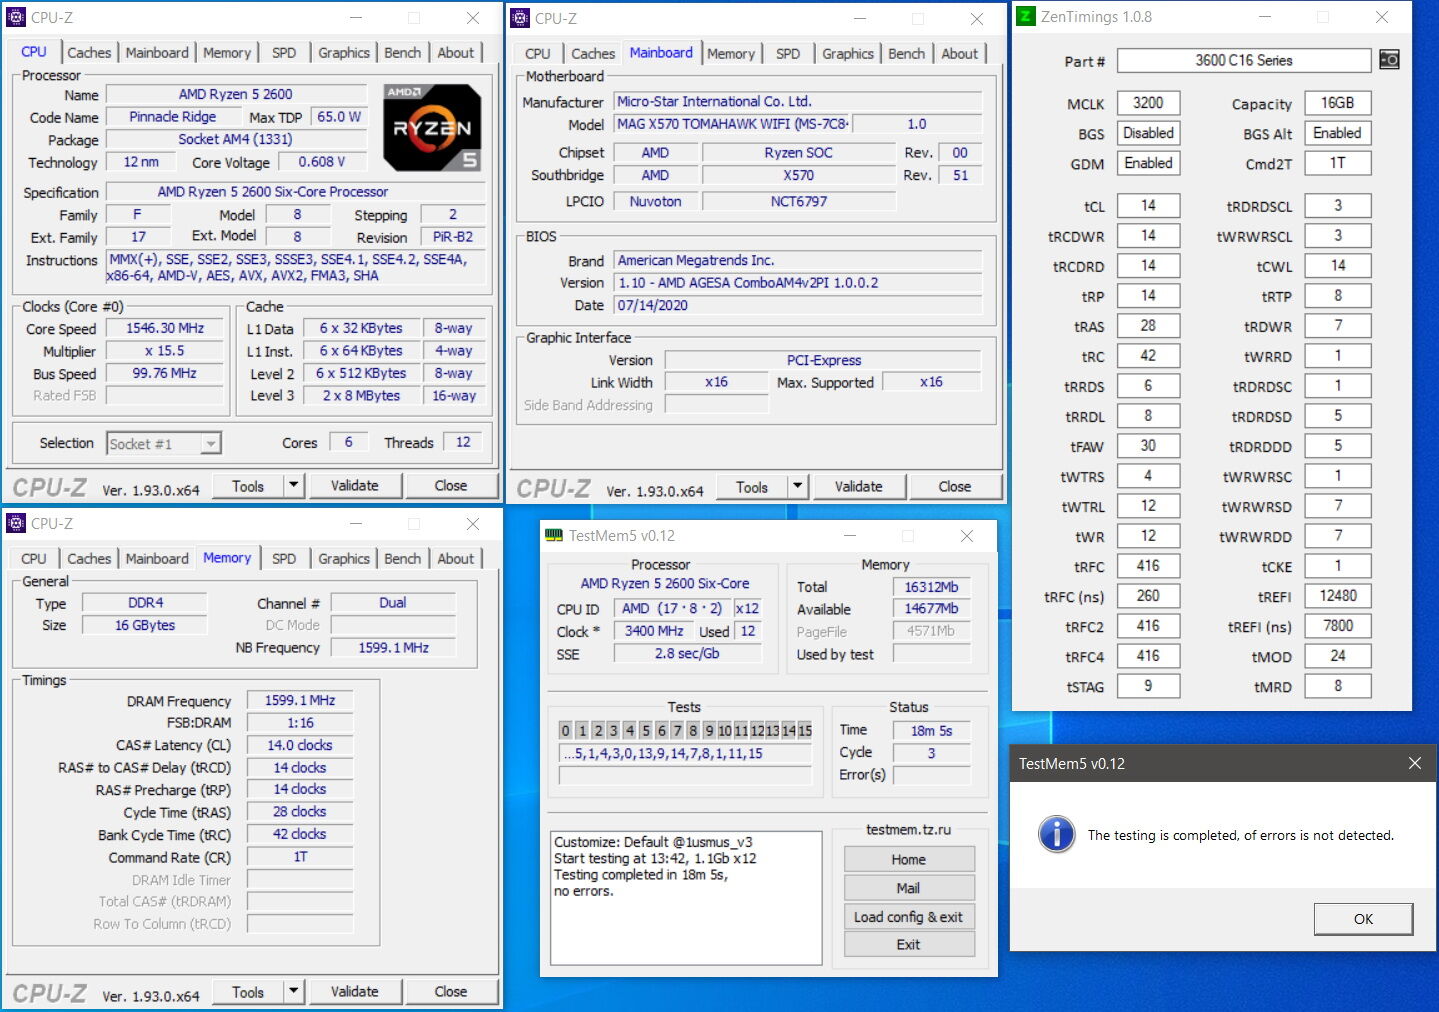Click the Capacity value 16GB
1439x1012 pixels.
(x=1338, y=103)
